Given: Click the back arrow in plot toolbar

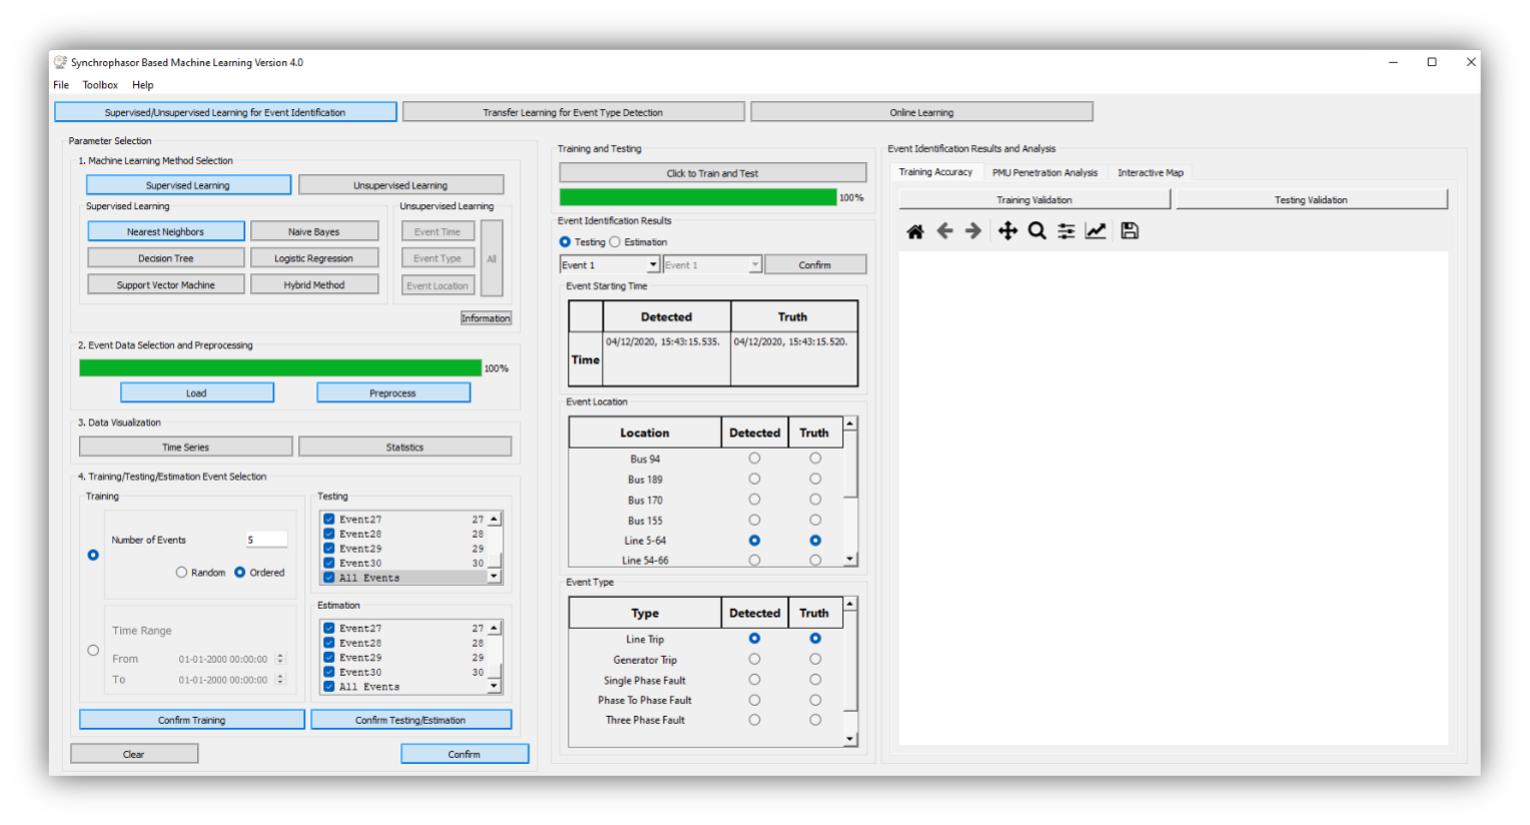Looking at the screenshot, I should point(944,232).
